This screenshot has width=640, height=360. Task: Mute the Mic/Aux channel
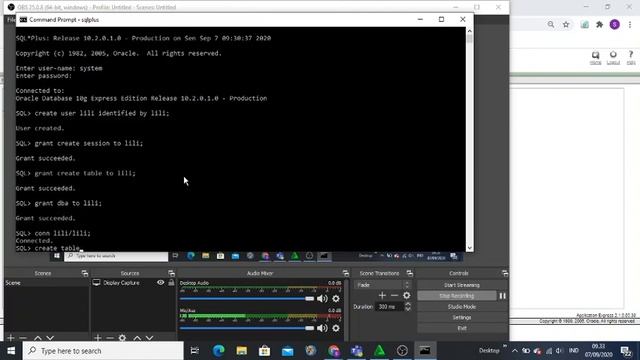[322, 328]
